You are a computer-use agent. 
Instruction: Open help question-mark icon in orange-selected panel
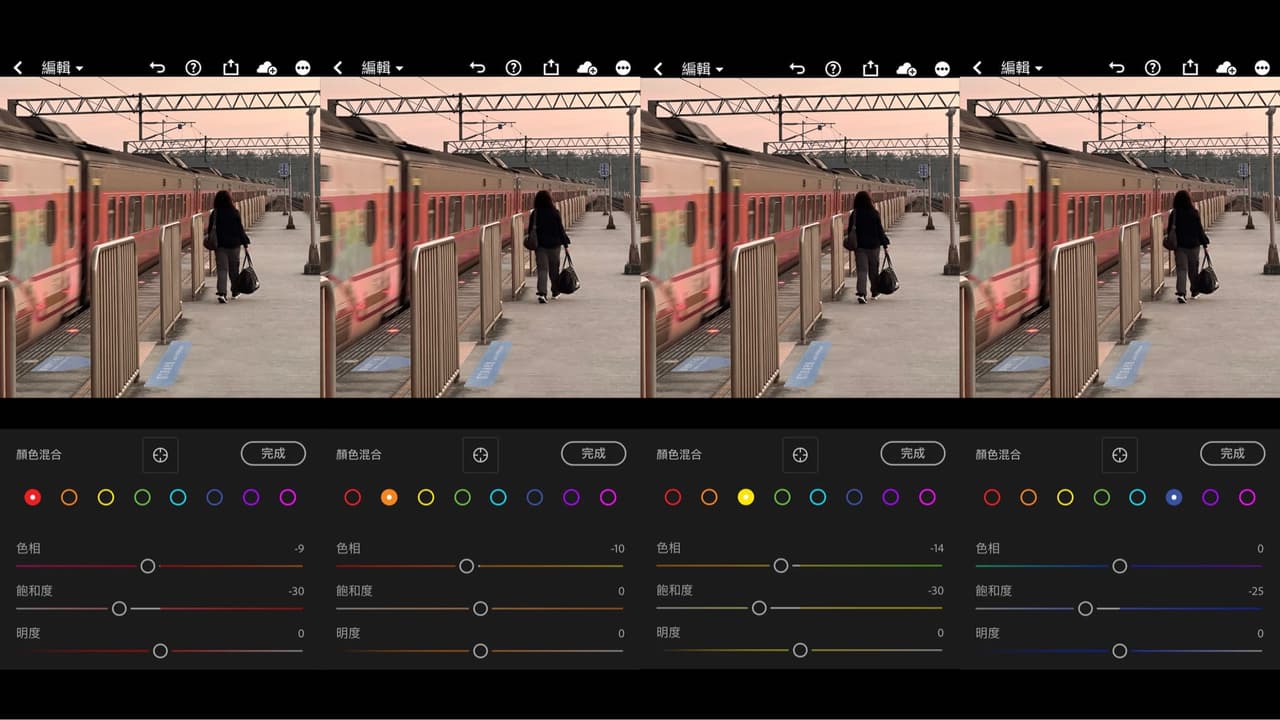coord(513,68)
